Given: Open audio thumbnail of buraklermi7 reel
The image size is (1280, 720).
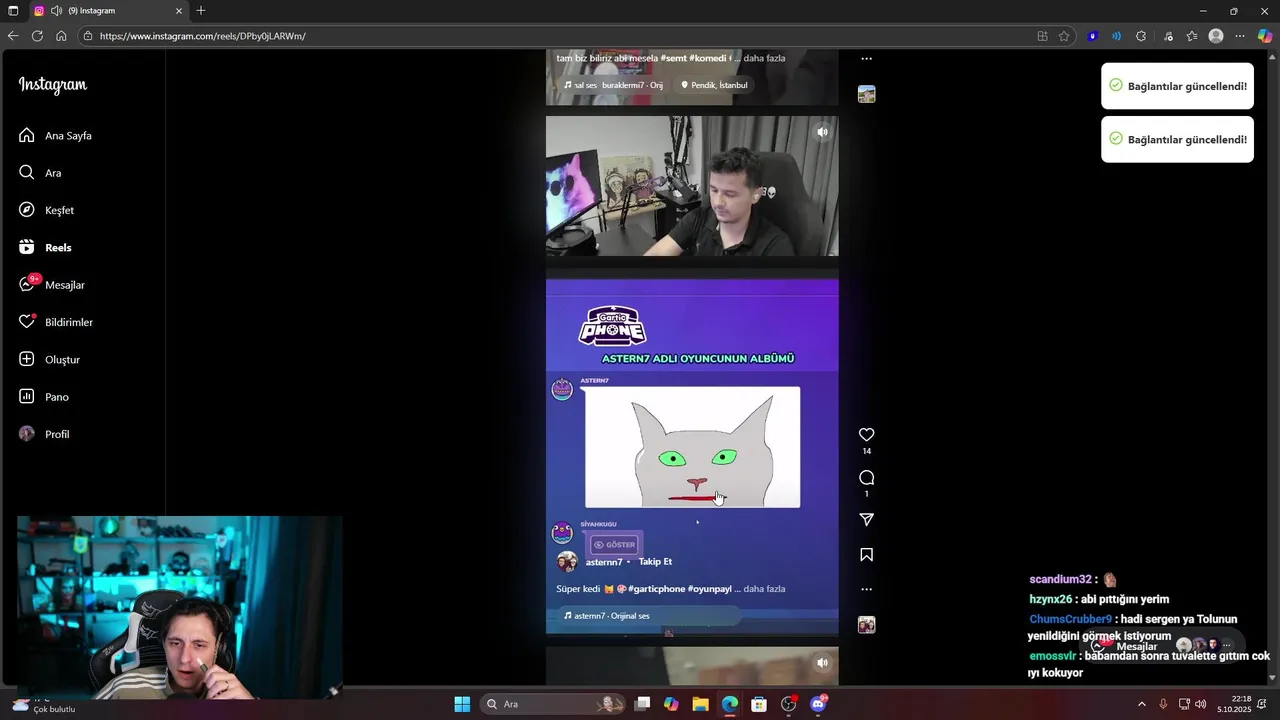Looking at the screenshot, I should click(867, 94).
